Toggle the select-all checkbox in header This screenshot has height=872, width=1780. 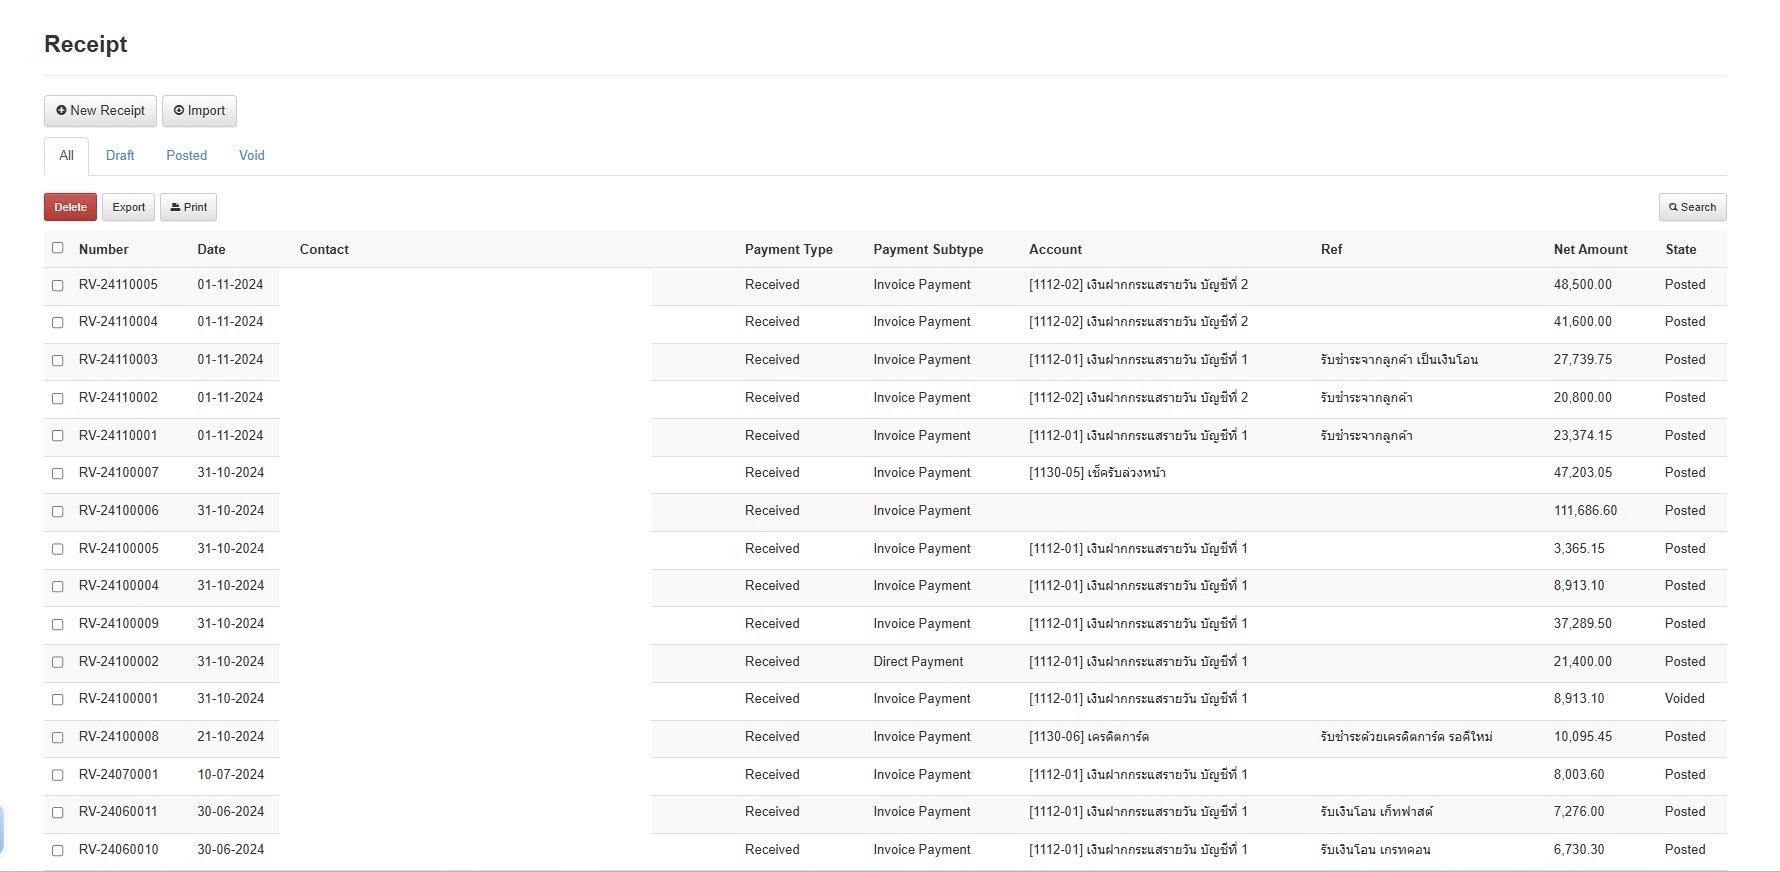coord(57,248)
